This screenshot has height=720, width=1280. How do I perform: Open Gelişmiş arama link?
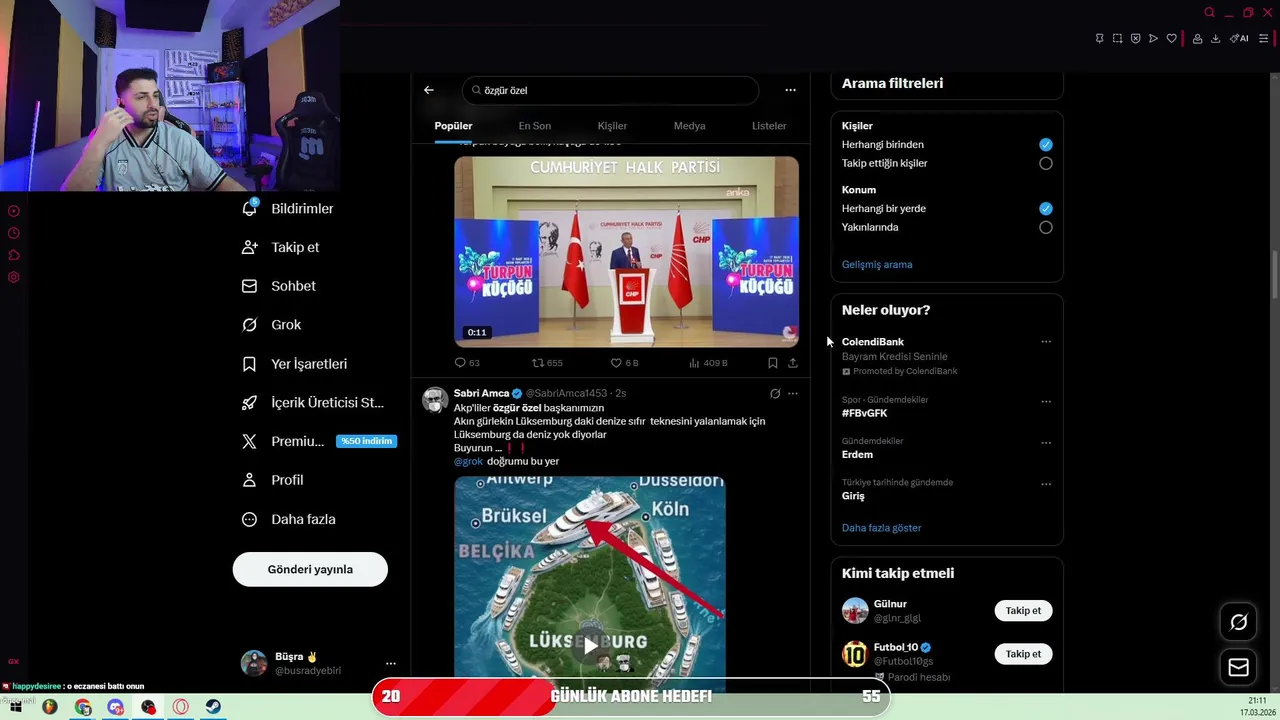click(877, 265)
